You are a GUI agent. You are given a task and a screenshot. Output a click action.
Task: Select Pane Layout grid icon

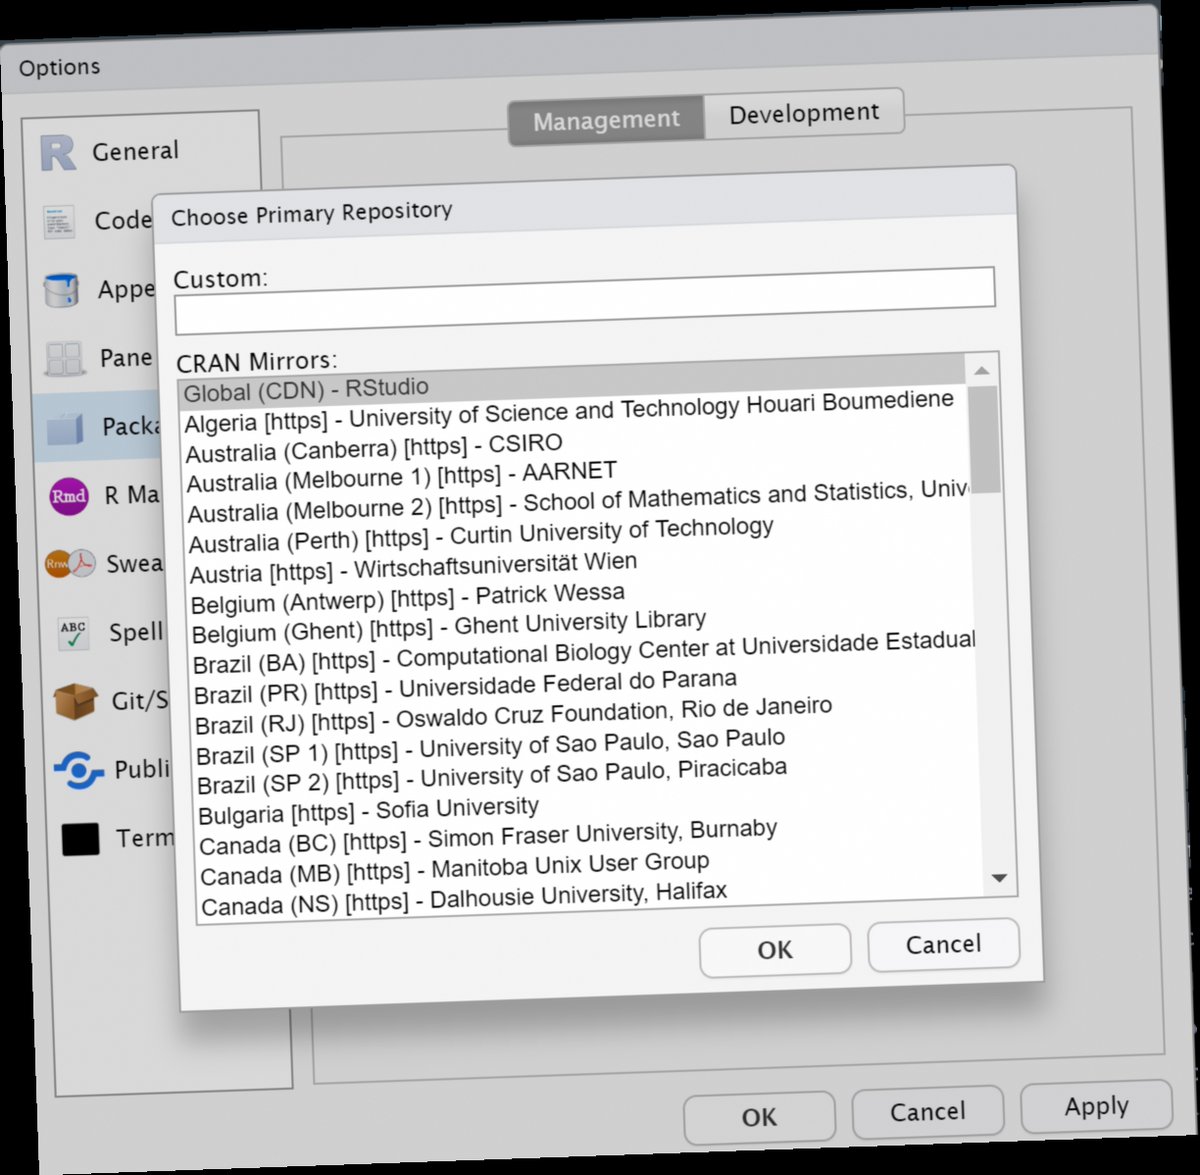(x=65, y=359)
